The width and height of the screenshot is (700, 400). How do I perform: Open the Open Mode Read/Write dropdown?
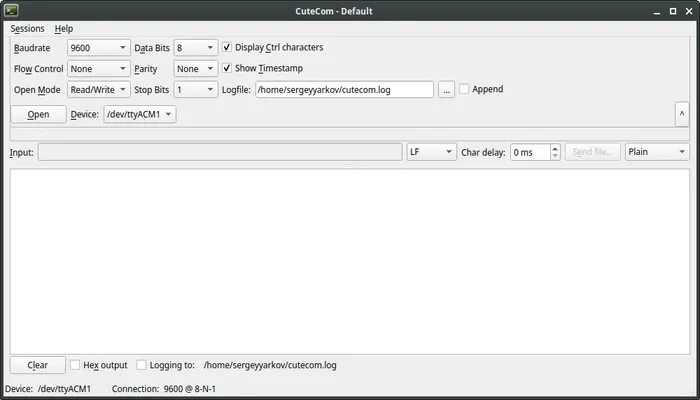coord(99,90)
